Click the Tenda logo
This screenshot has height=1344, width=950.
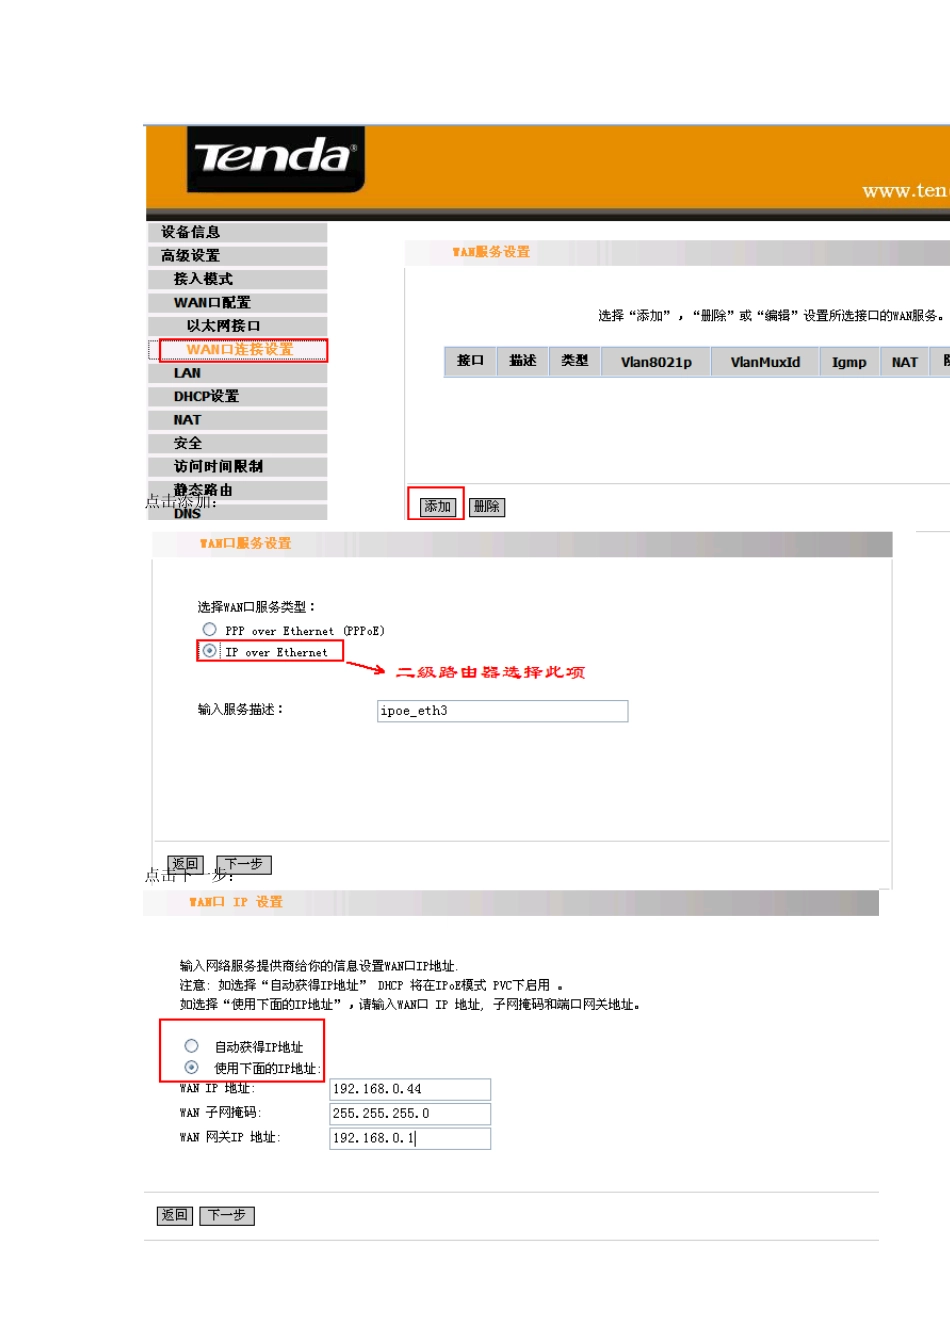[x=275, y=158]
